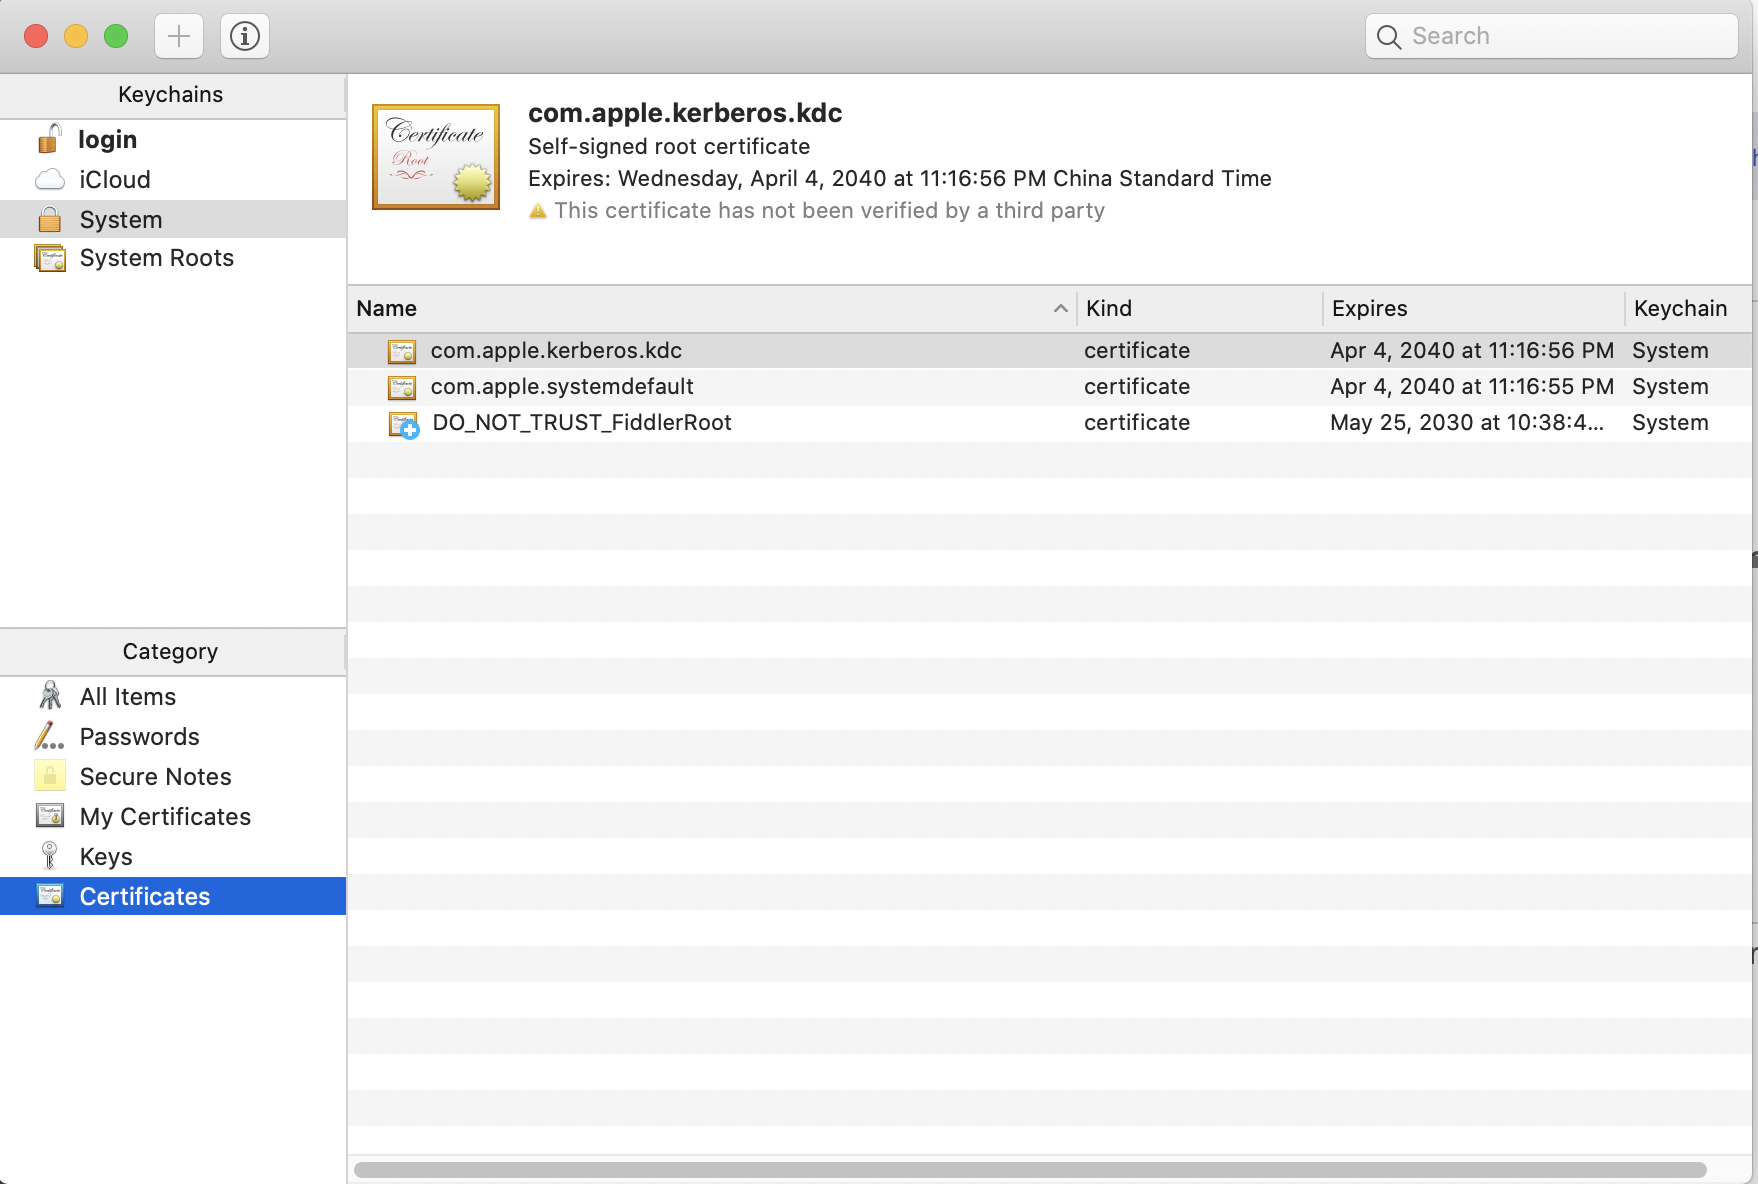The width and height of the screenshot is (1758, 1184).
Task: Click the plus button to add keychain item
Action: pos(179,37)
